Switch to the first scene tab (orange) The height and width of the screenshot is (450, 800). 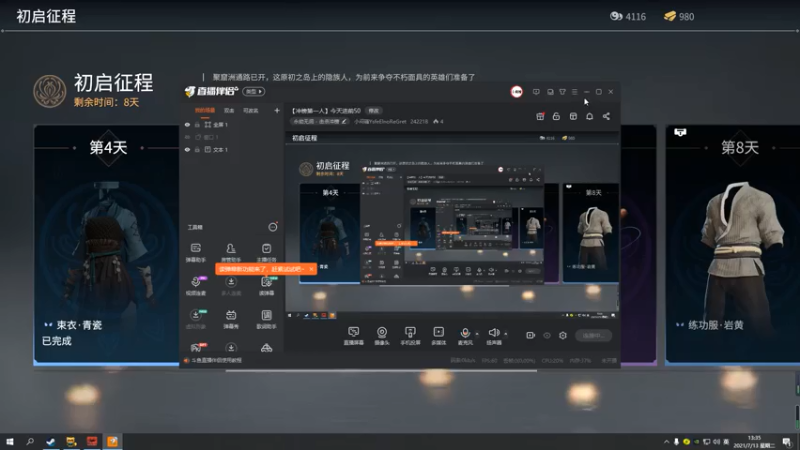(205, 110)
